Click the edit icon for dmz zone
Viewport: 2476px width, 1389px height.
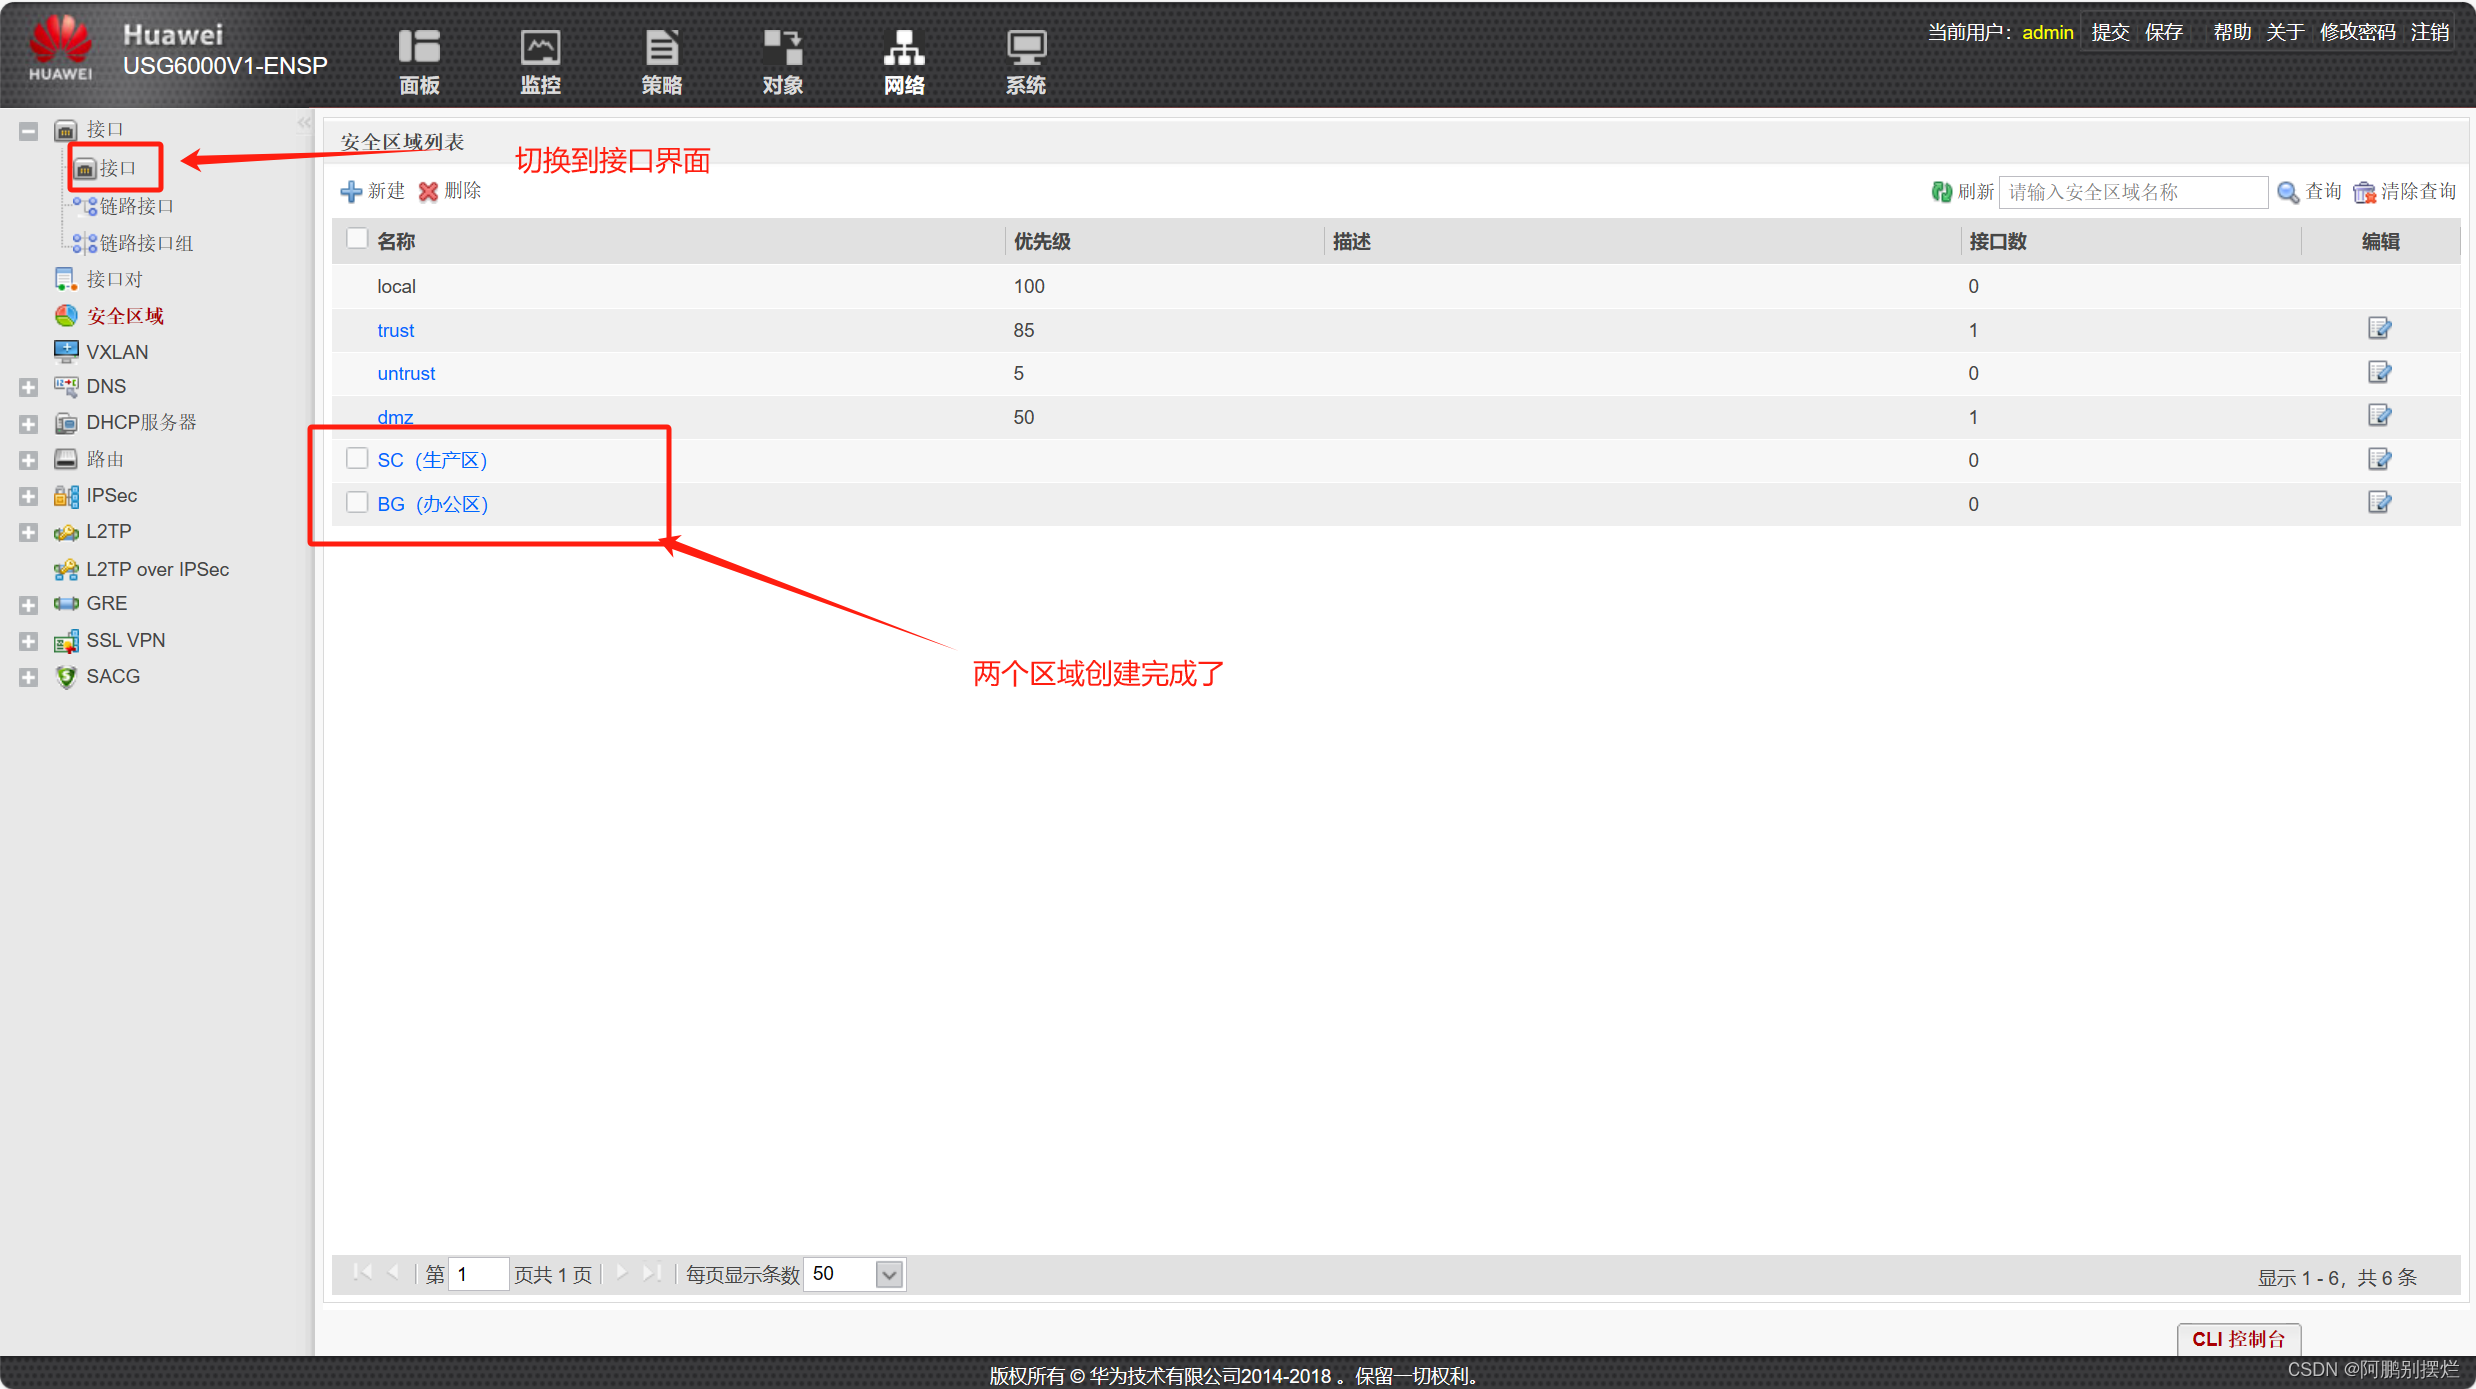[2379, 416]
